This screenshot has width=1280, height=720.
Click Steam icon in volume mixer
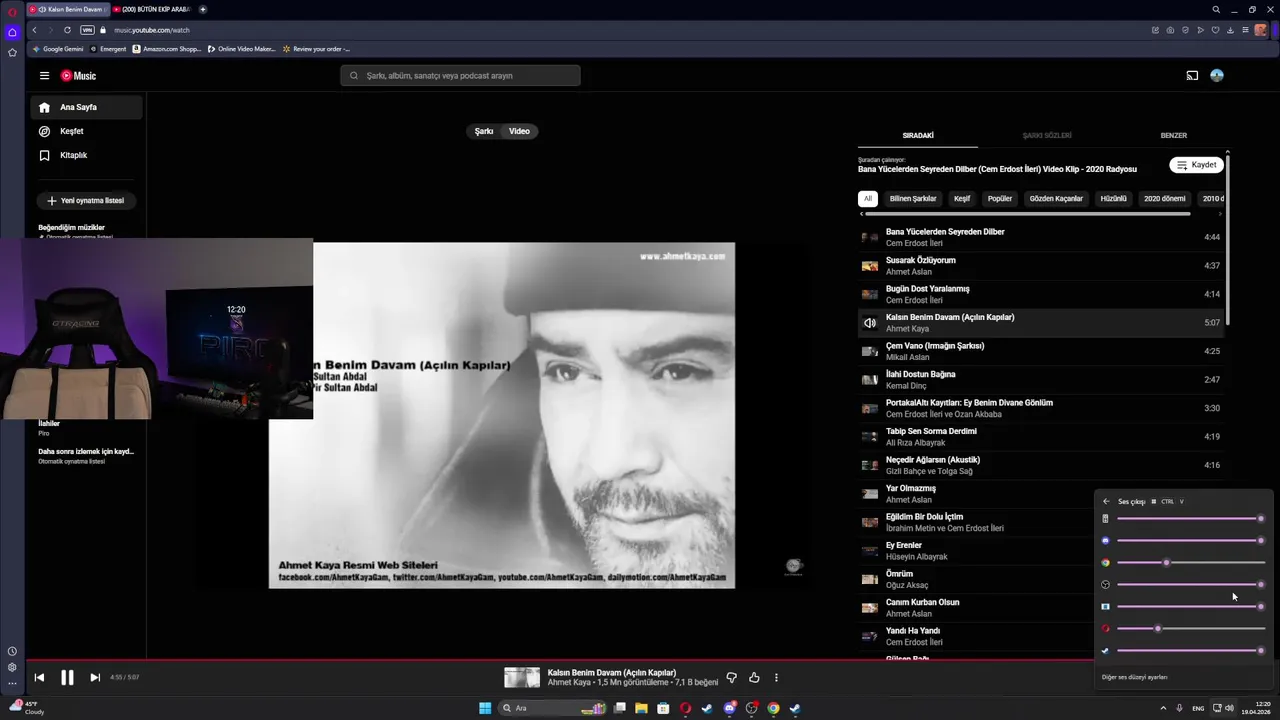pyautogui.click(x=1105, y=650)
